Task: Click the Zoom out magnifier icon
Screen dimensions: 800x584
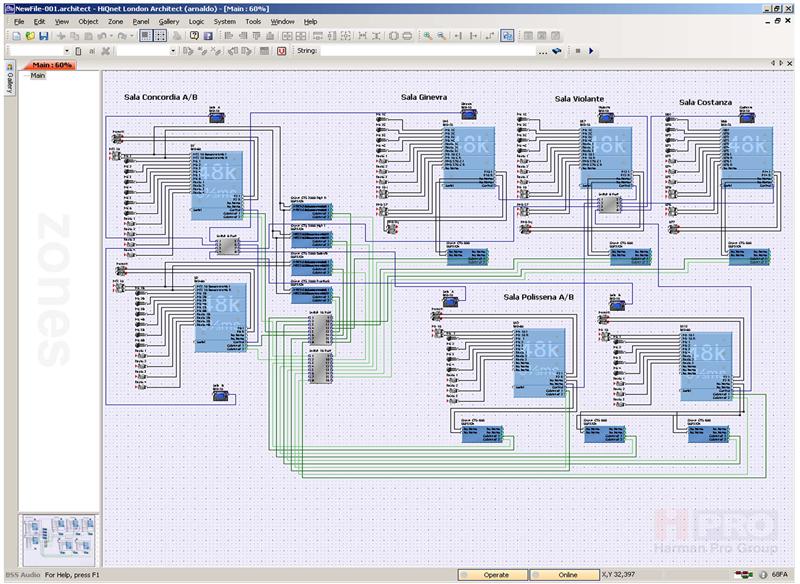Action: [441, 36]
